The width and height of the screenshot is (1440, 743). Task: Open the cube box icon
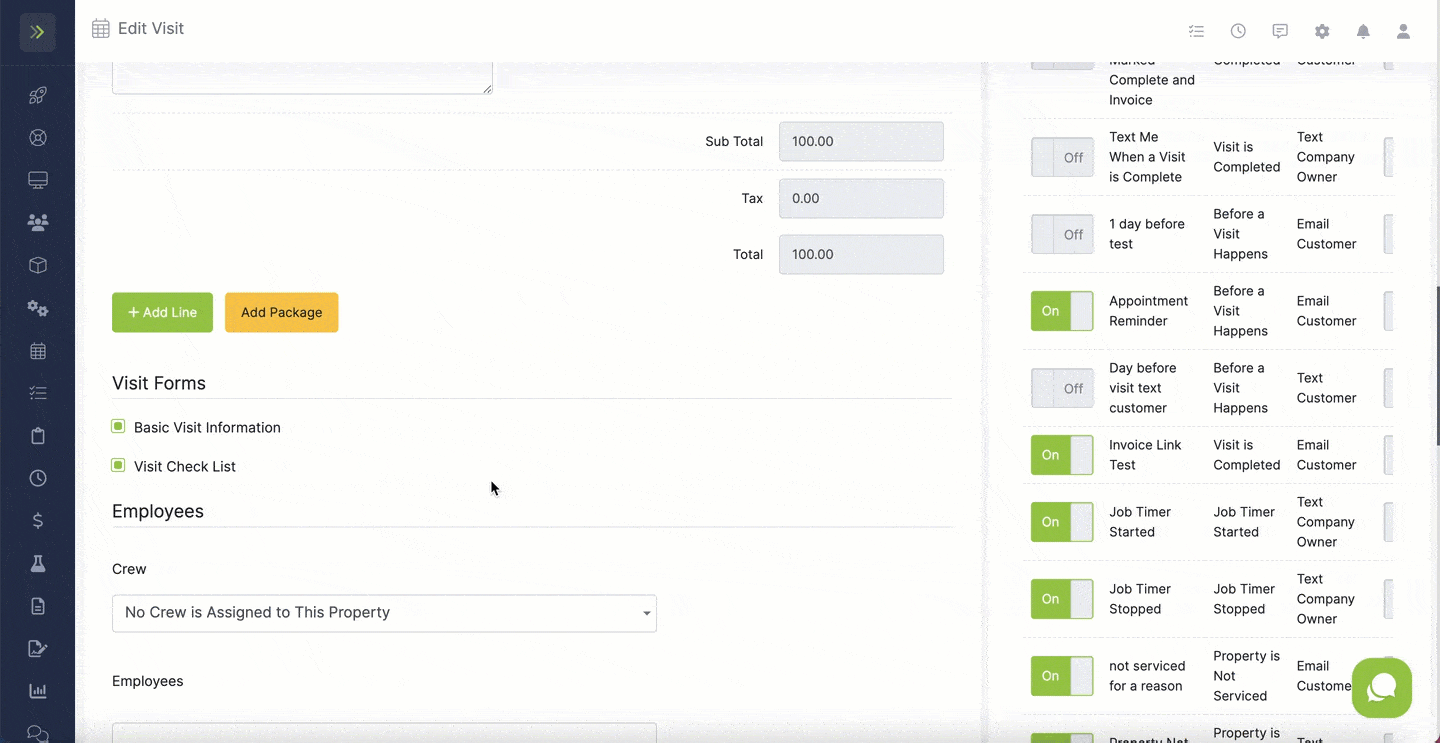[37, 265]
